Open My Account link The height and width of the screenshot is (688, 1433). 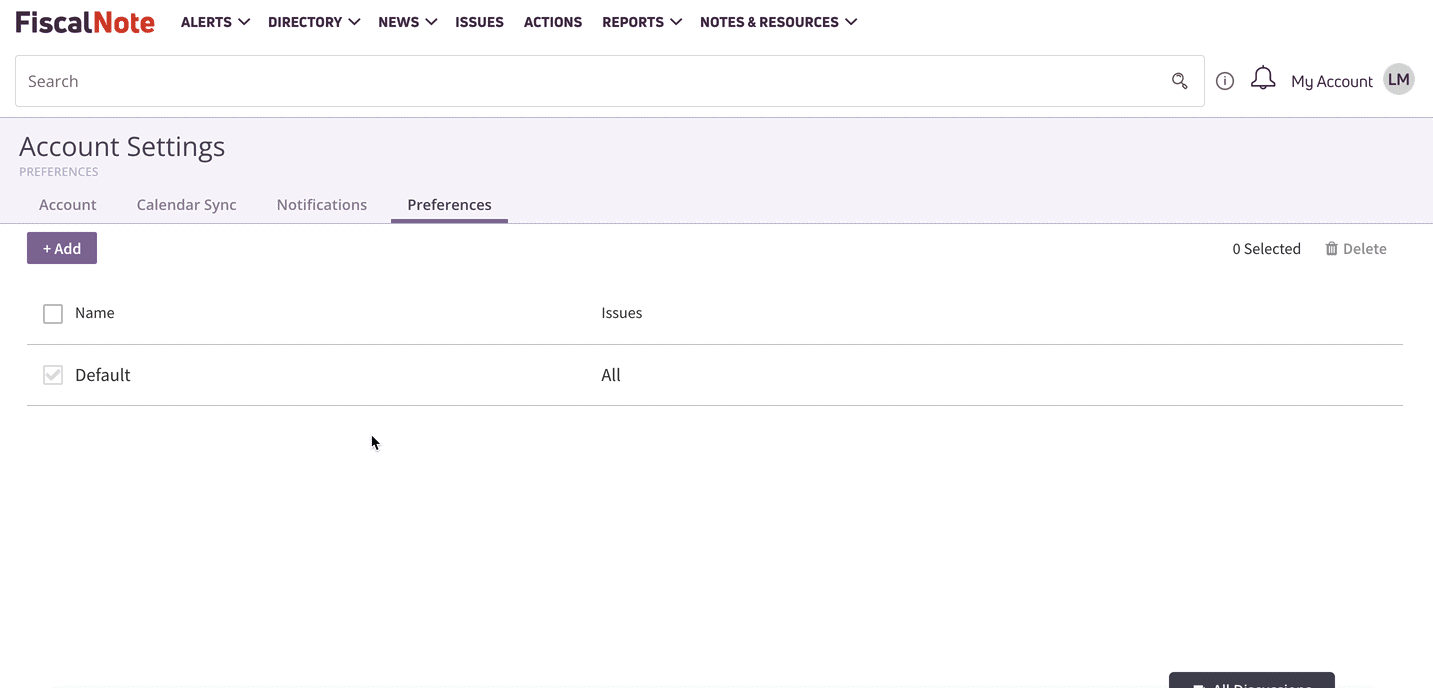coord(1331,81)
